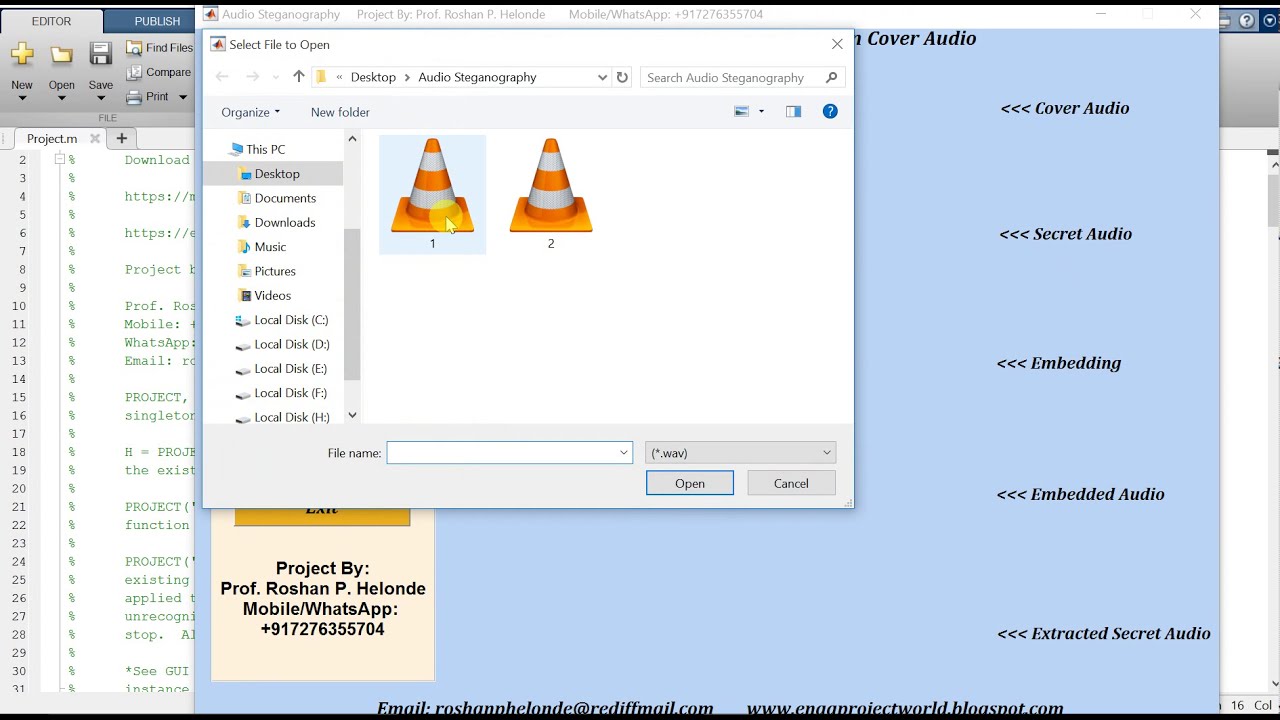The width and height of the screenshot is (1280, 720).
Task: Click the Forward arrow in file dialog
Action: [x=253, y=77]
